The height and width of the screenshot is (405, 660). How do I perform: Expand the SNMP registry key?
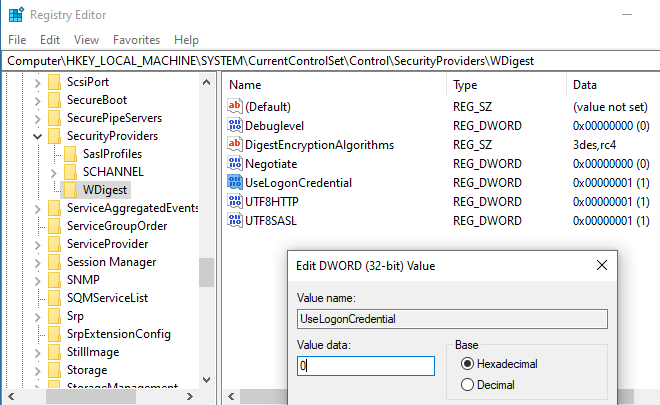(x=38, y=280)
